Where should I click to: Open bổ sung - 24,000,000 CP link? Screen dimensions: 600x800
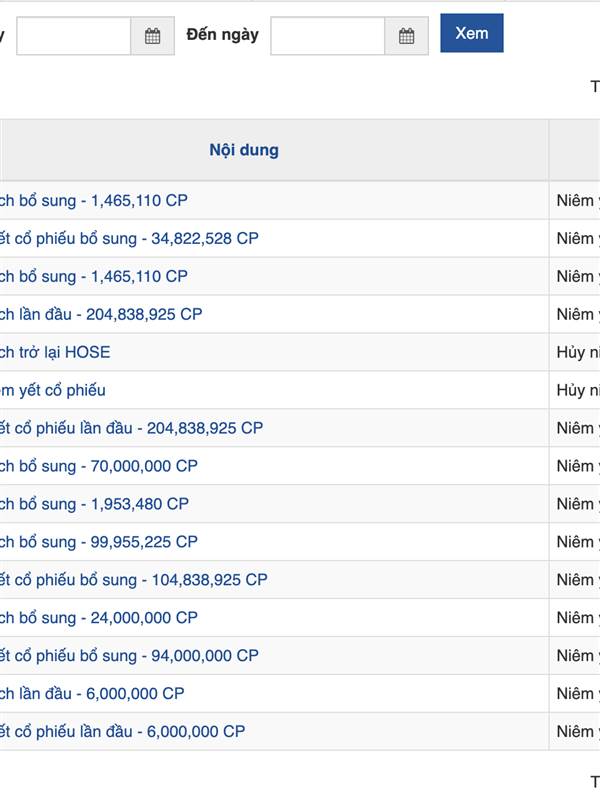click(99, 618)
